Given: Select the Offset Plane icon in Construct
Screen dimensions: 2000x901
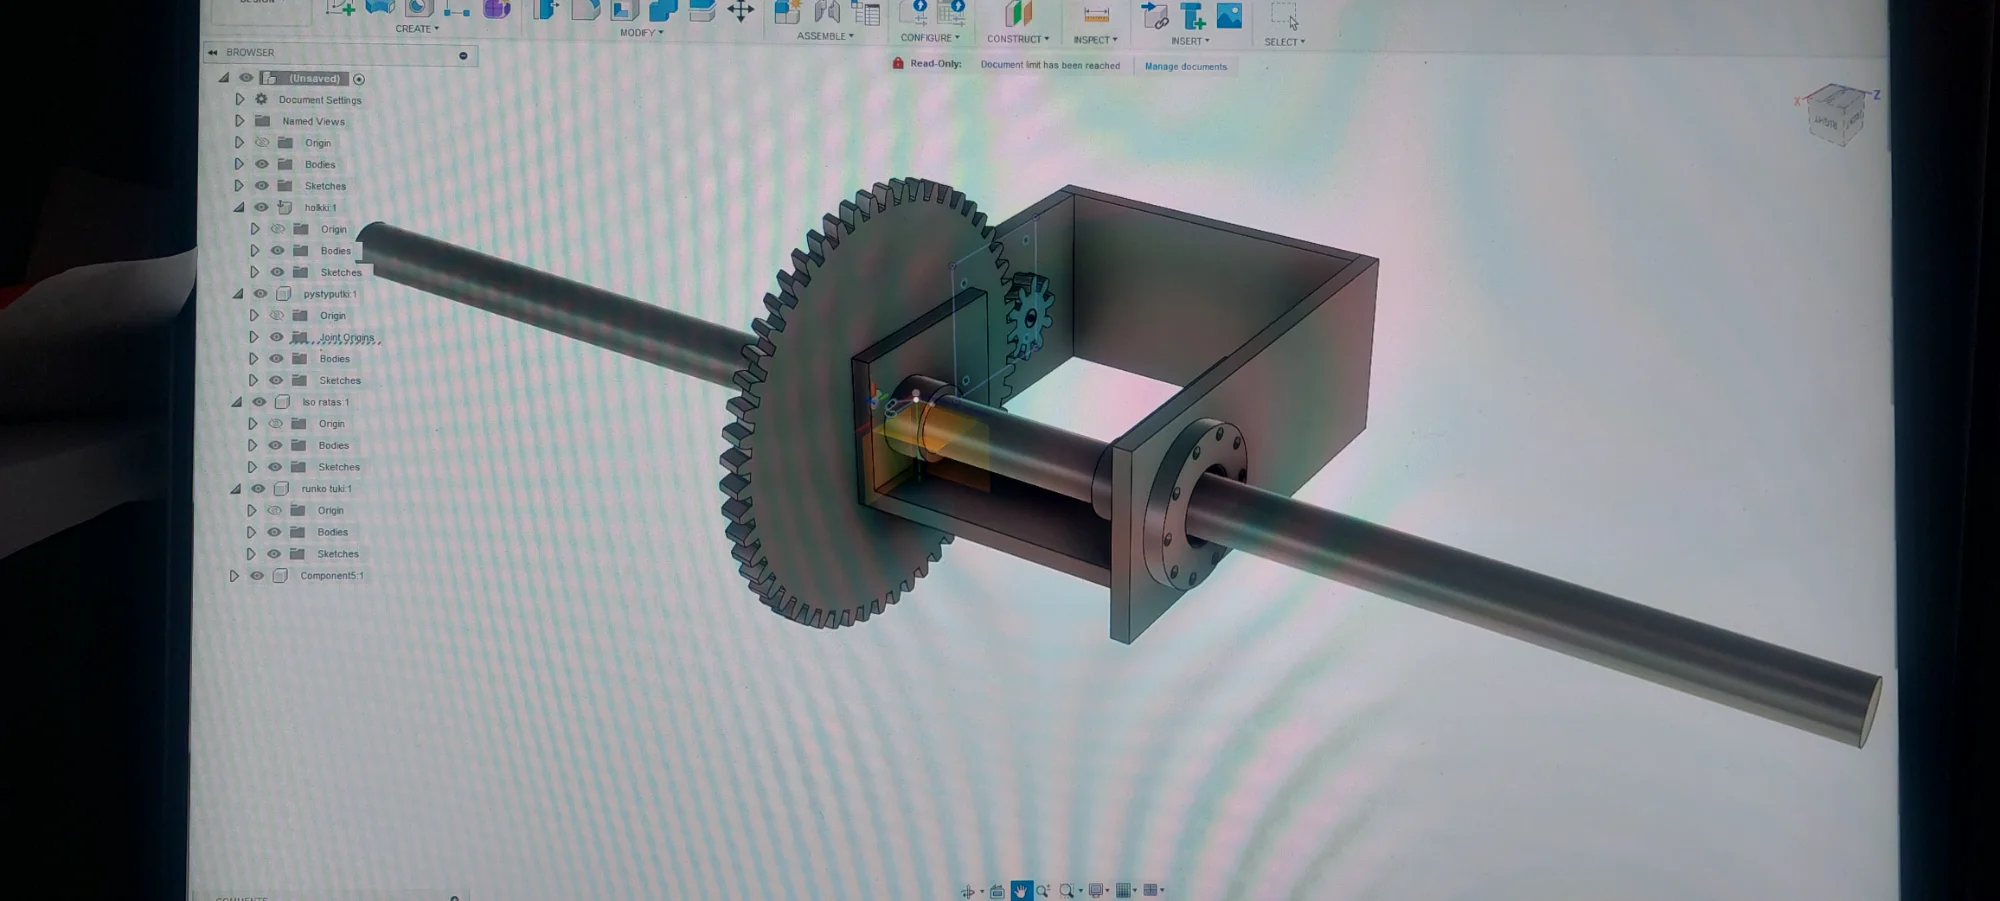Looking at the screenshot, I should point(1017,13).
